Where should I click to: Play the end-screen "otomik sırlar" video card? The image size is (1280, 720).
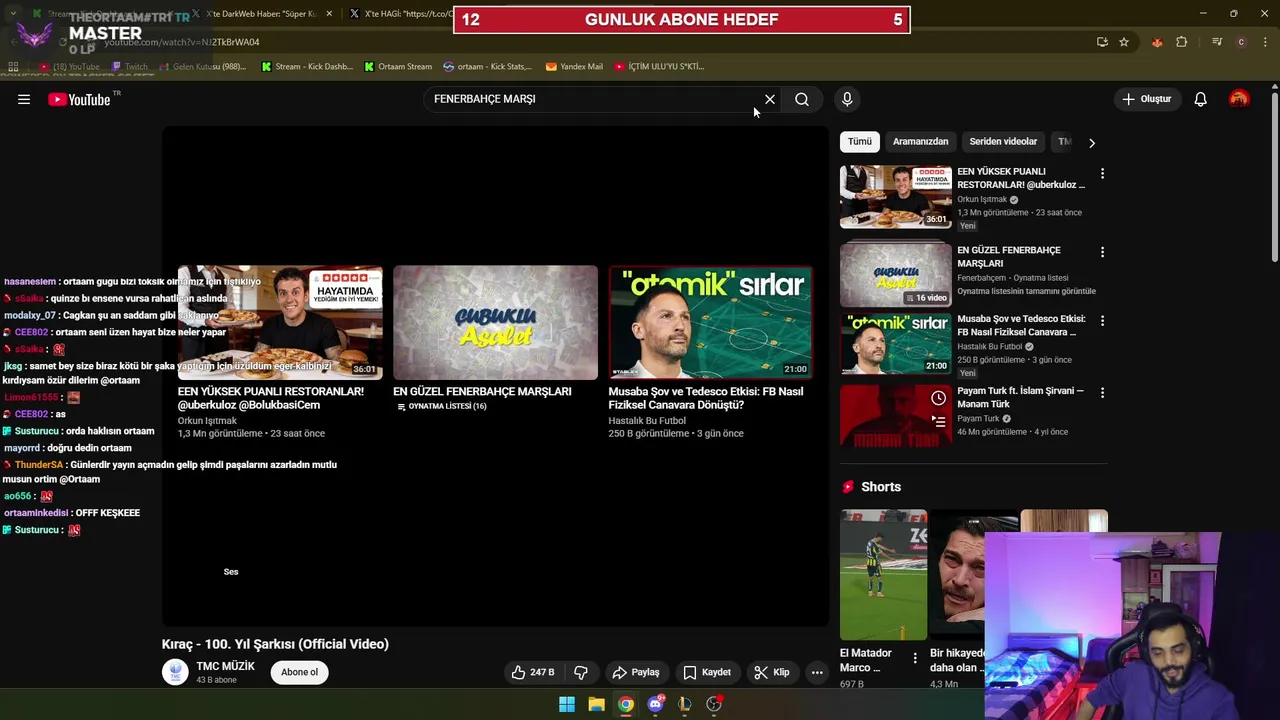coord(710,322)
